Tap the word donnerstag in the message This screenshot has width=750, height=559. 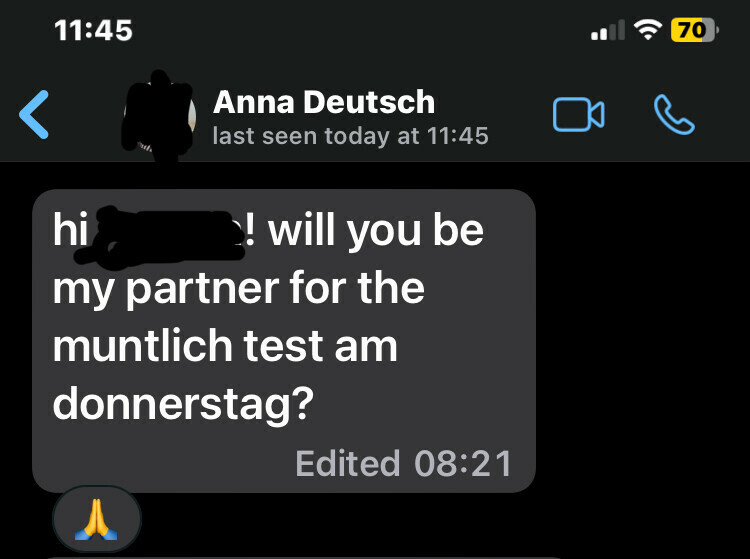click(183, 403)
